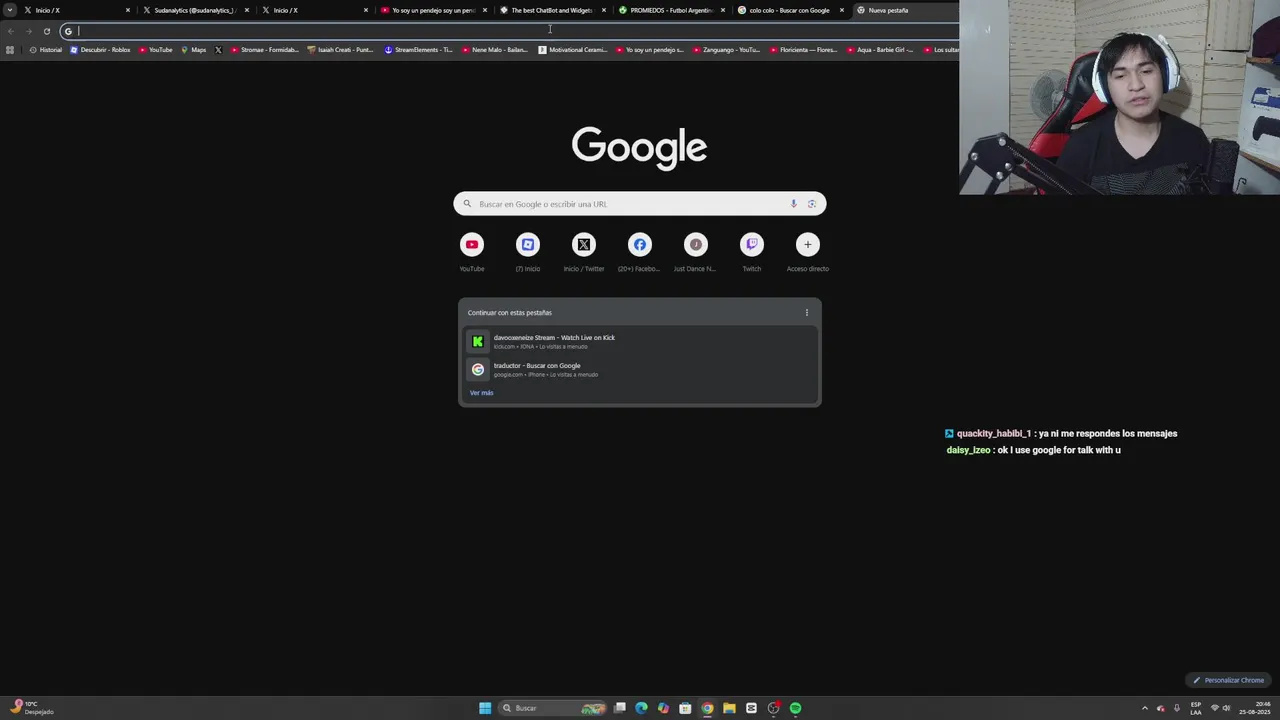Open Spotify from the taskbar

795,708
